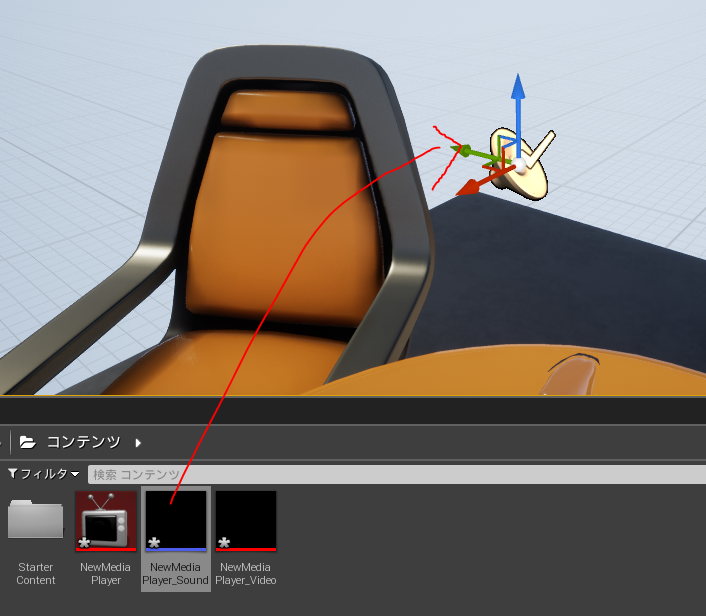
Task: Open the Starter Content folder
Action: click(x=36, y=519)
